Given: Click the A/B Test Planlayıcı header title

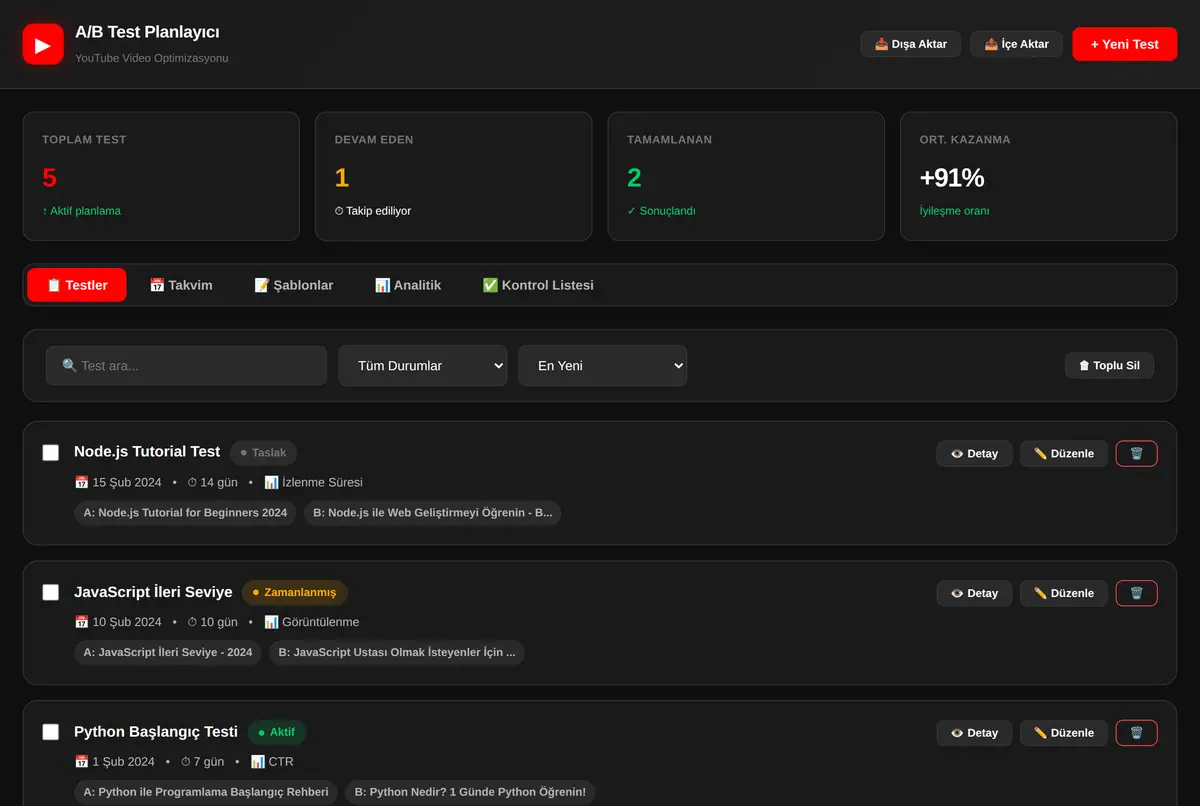Looking at the screenshot, I should coord(147,33).
